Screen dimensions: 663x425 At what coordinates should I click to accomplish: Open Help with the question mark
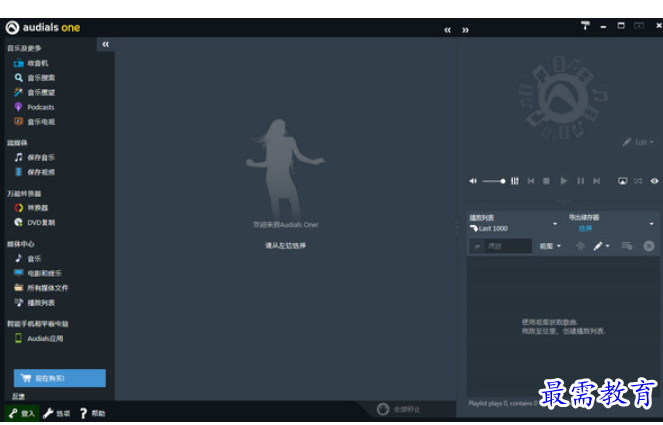[92, 413]
